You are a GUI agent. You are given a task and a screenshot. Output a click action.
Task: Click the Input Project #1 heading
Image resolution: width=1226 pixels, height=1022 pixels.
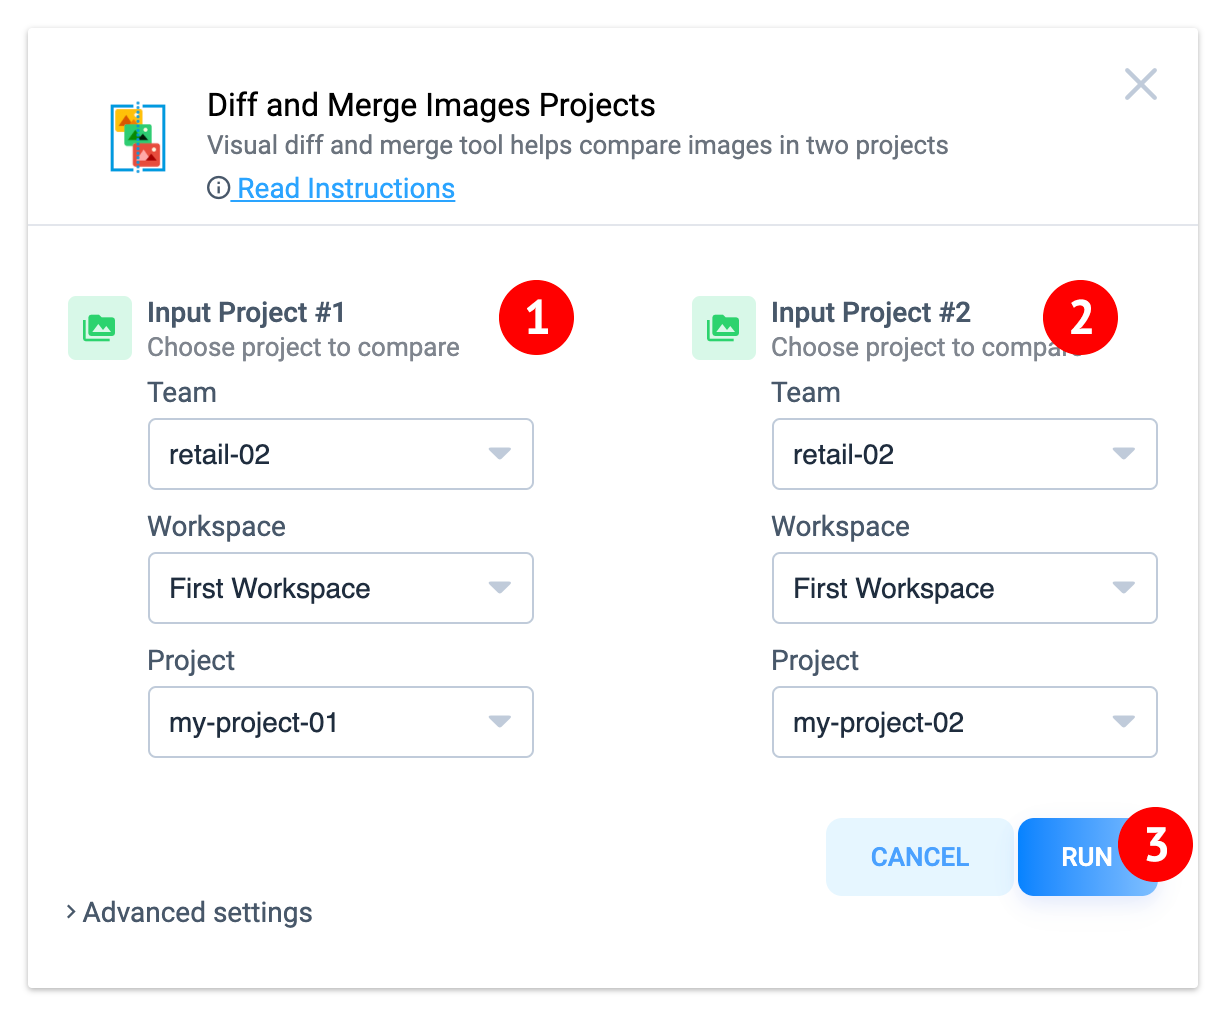(246, 312)
